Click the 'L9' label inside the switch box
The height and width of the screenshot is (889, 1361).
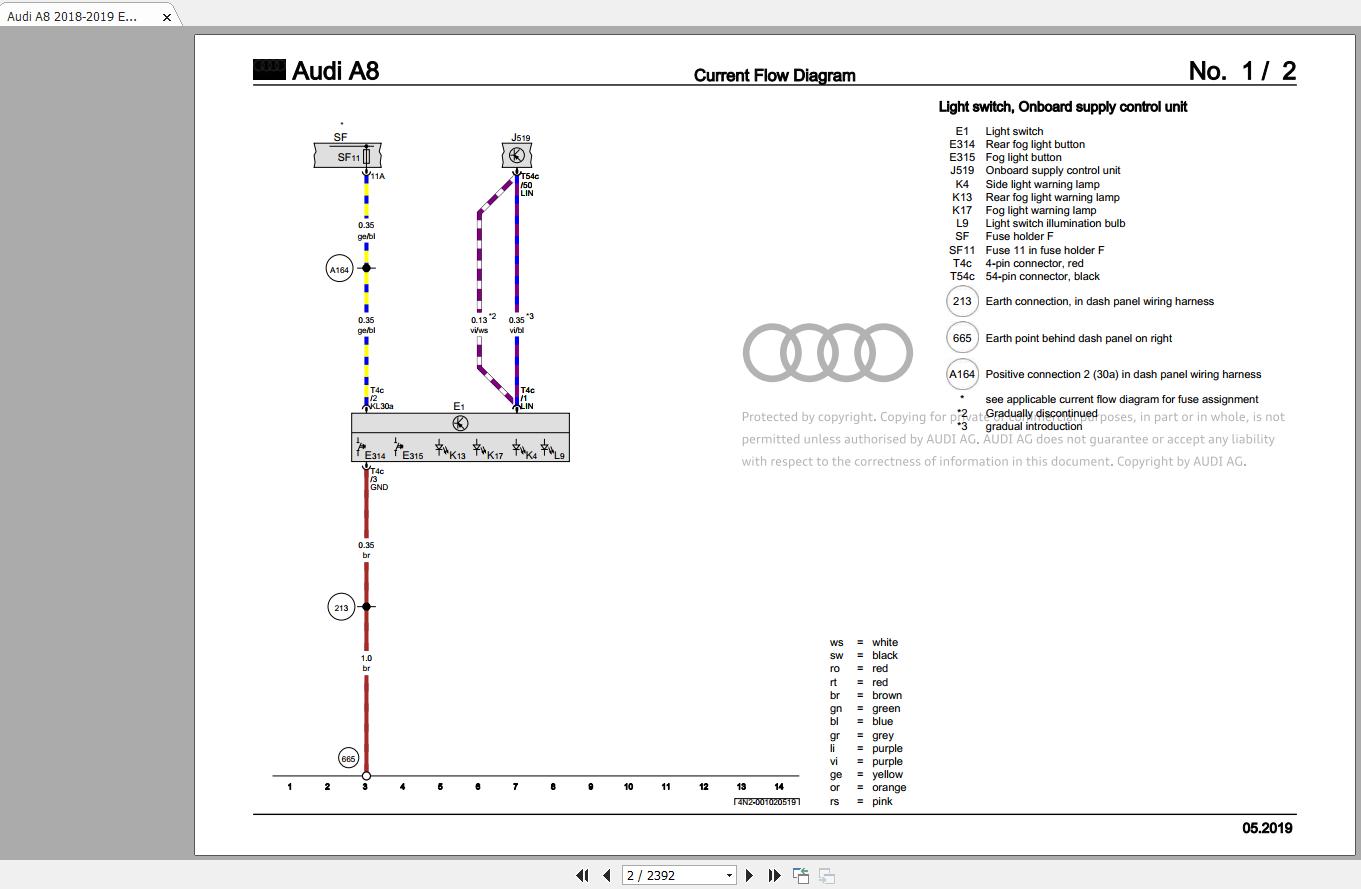pos(559,456)
